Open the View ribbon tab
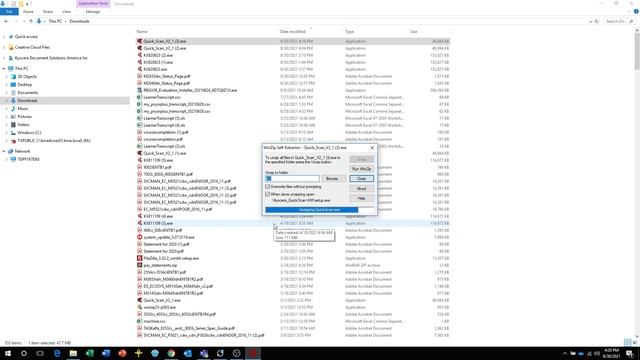Image resolution: width=640 pixels, height=360 pixels. [x=66, y=11]
